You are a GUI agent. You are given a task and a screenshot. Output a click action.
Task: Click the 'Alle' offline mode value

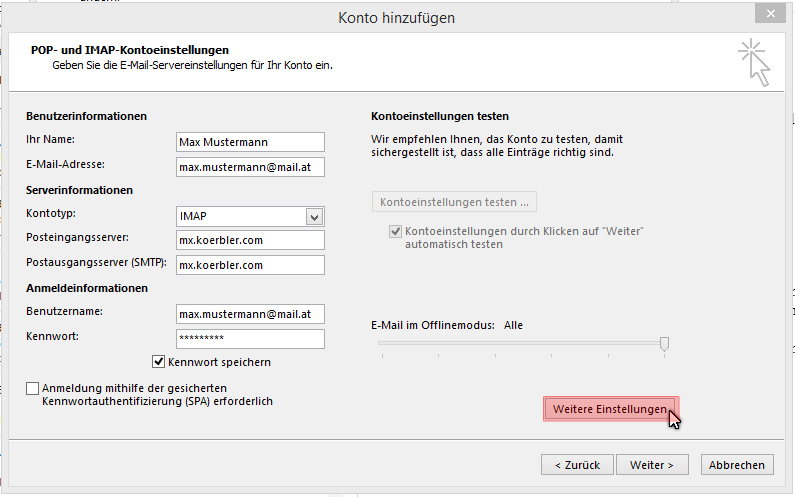pos(513,325)
